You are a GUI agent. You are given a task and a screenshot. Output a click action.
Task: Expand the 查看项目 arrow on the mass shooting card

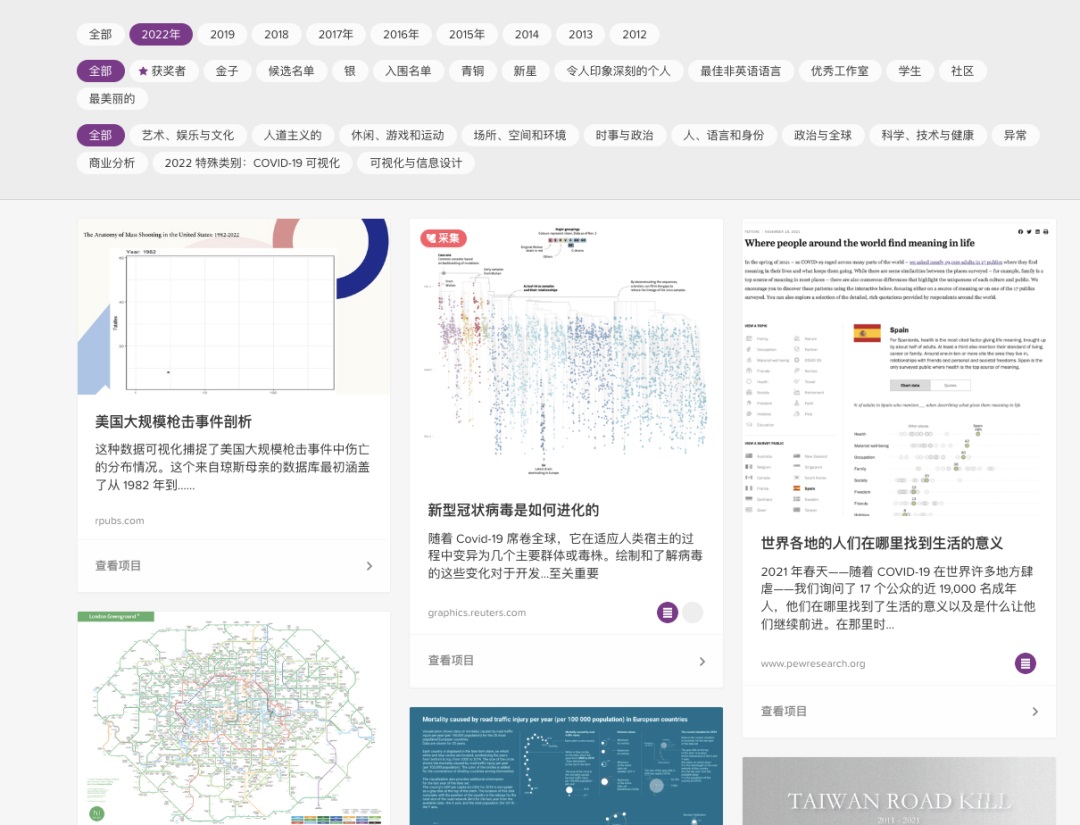click(x=369, y=566)
